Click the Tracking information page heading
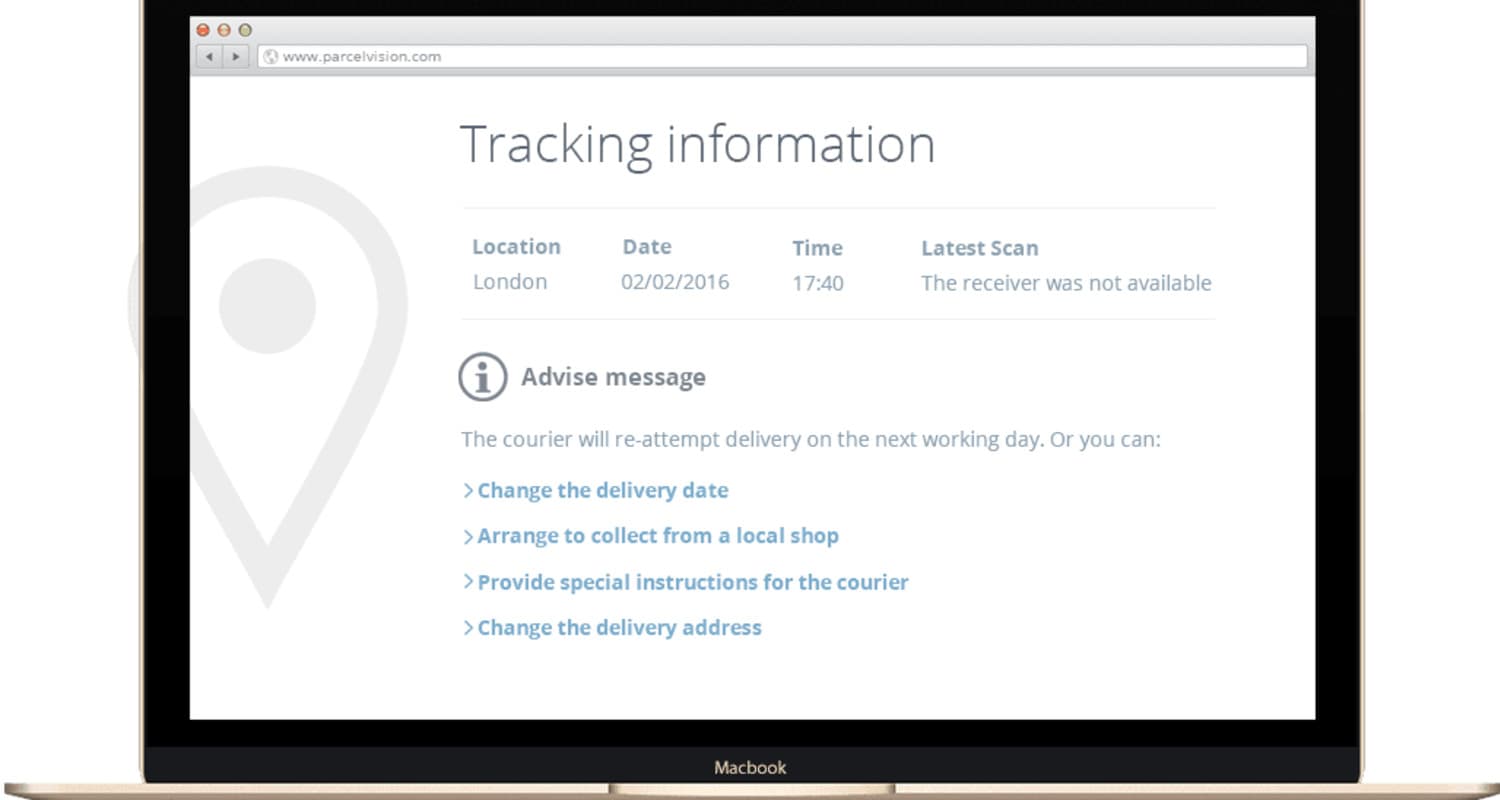 click(697, 145)
